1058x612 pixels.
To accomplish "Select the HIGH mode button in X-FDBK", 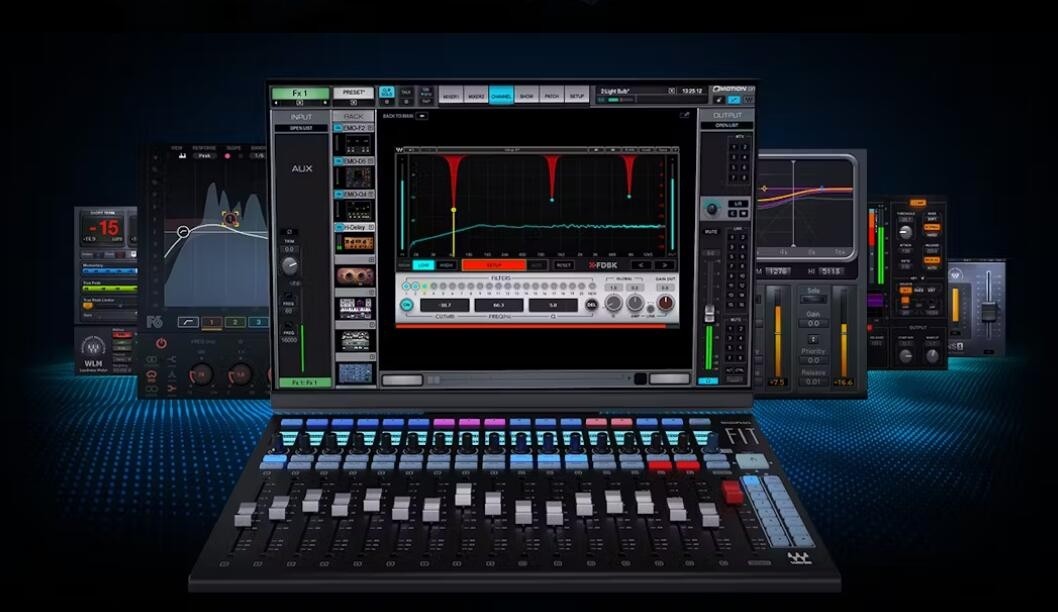I will pos(446,265).
